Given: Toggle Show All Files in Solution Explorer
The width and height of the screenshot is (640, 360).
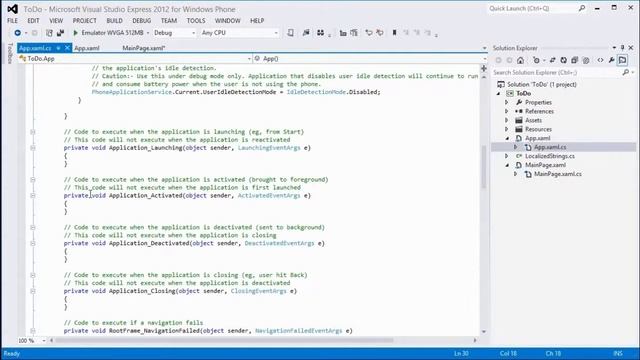Looking at the screenshot, I should tap(586, 60).
